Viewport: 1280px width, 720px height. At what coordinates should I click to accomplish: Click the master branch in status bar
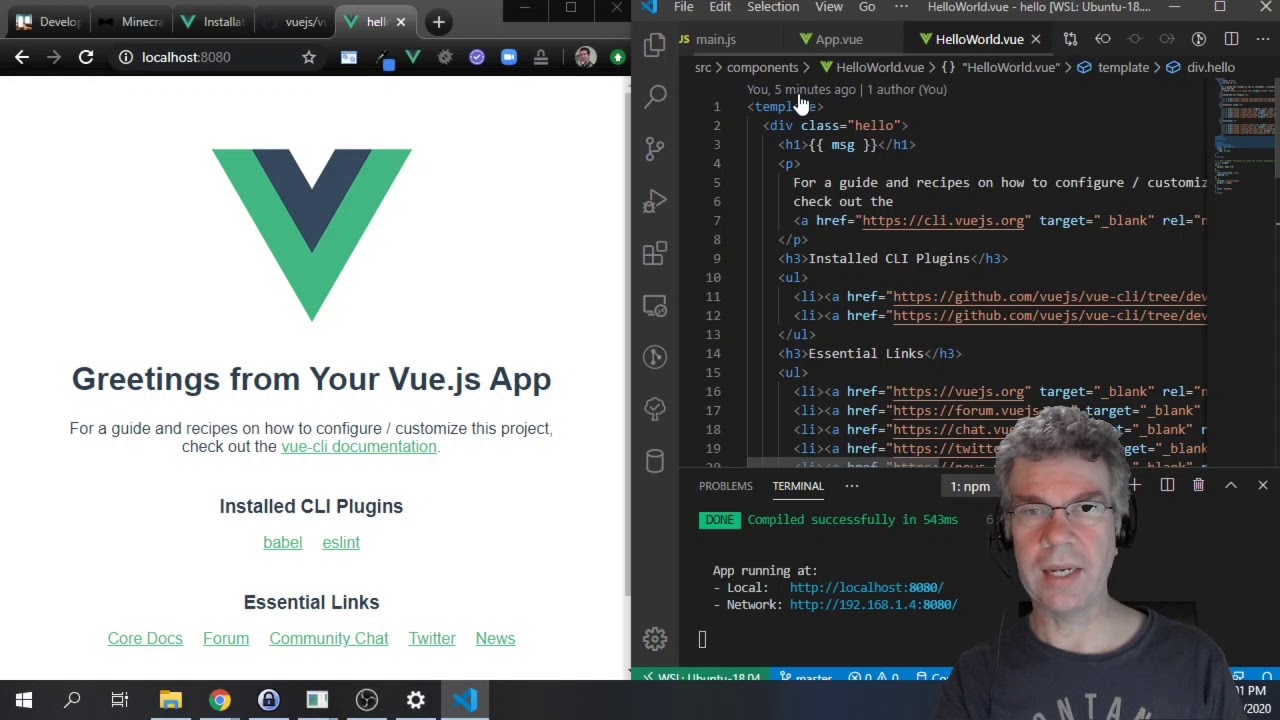click(x=806, y=678)
